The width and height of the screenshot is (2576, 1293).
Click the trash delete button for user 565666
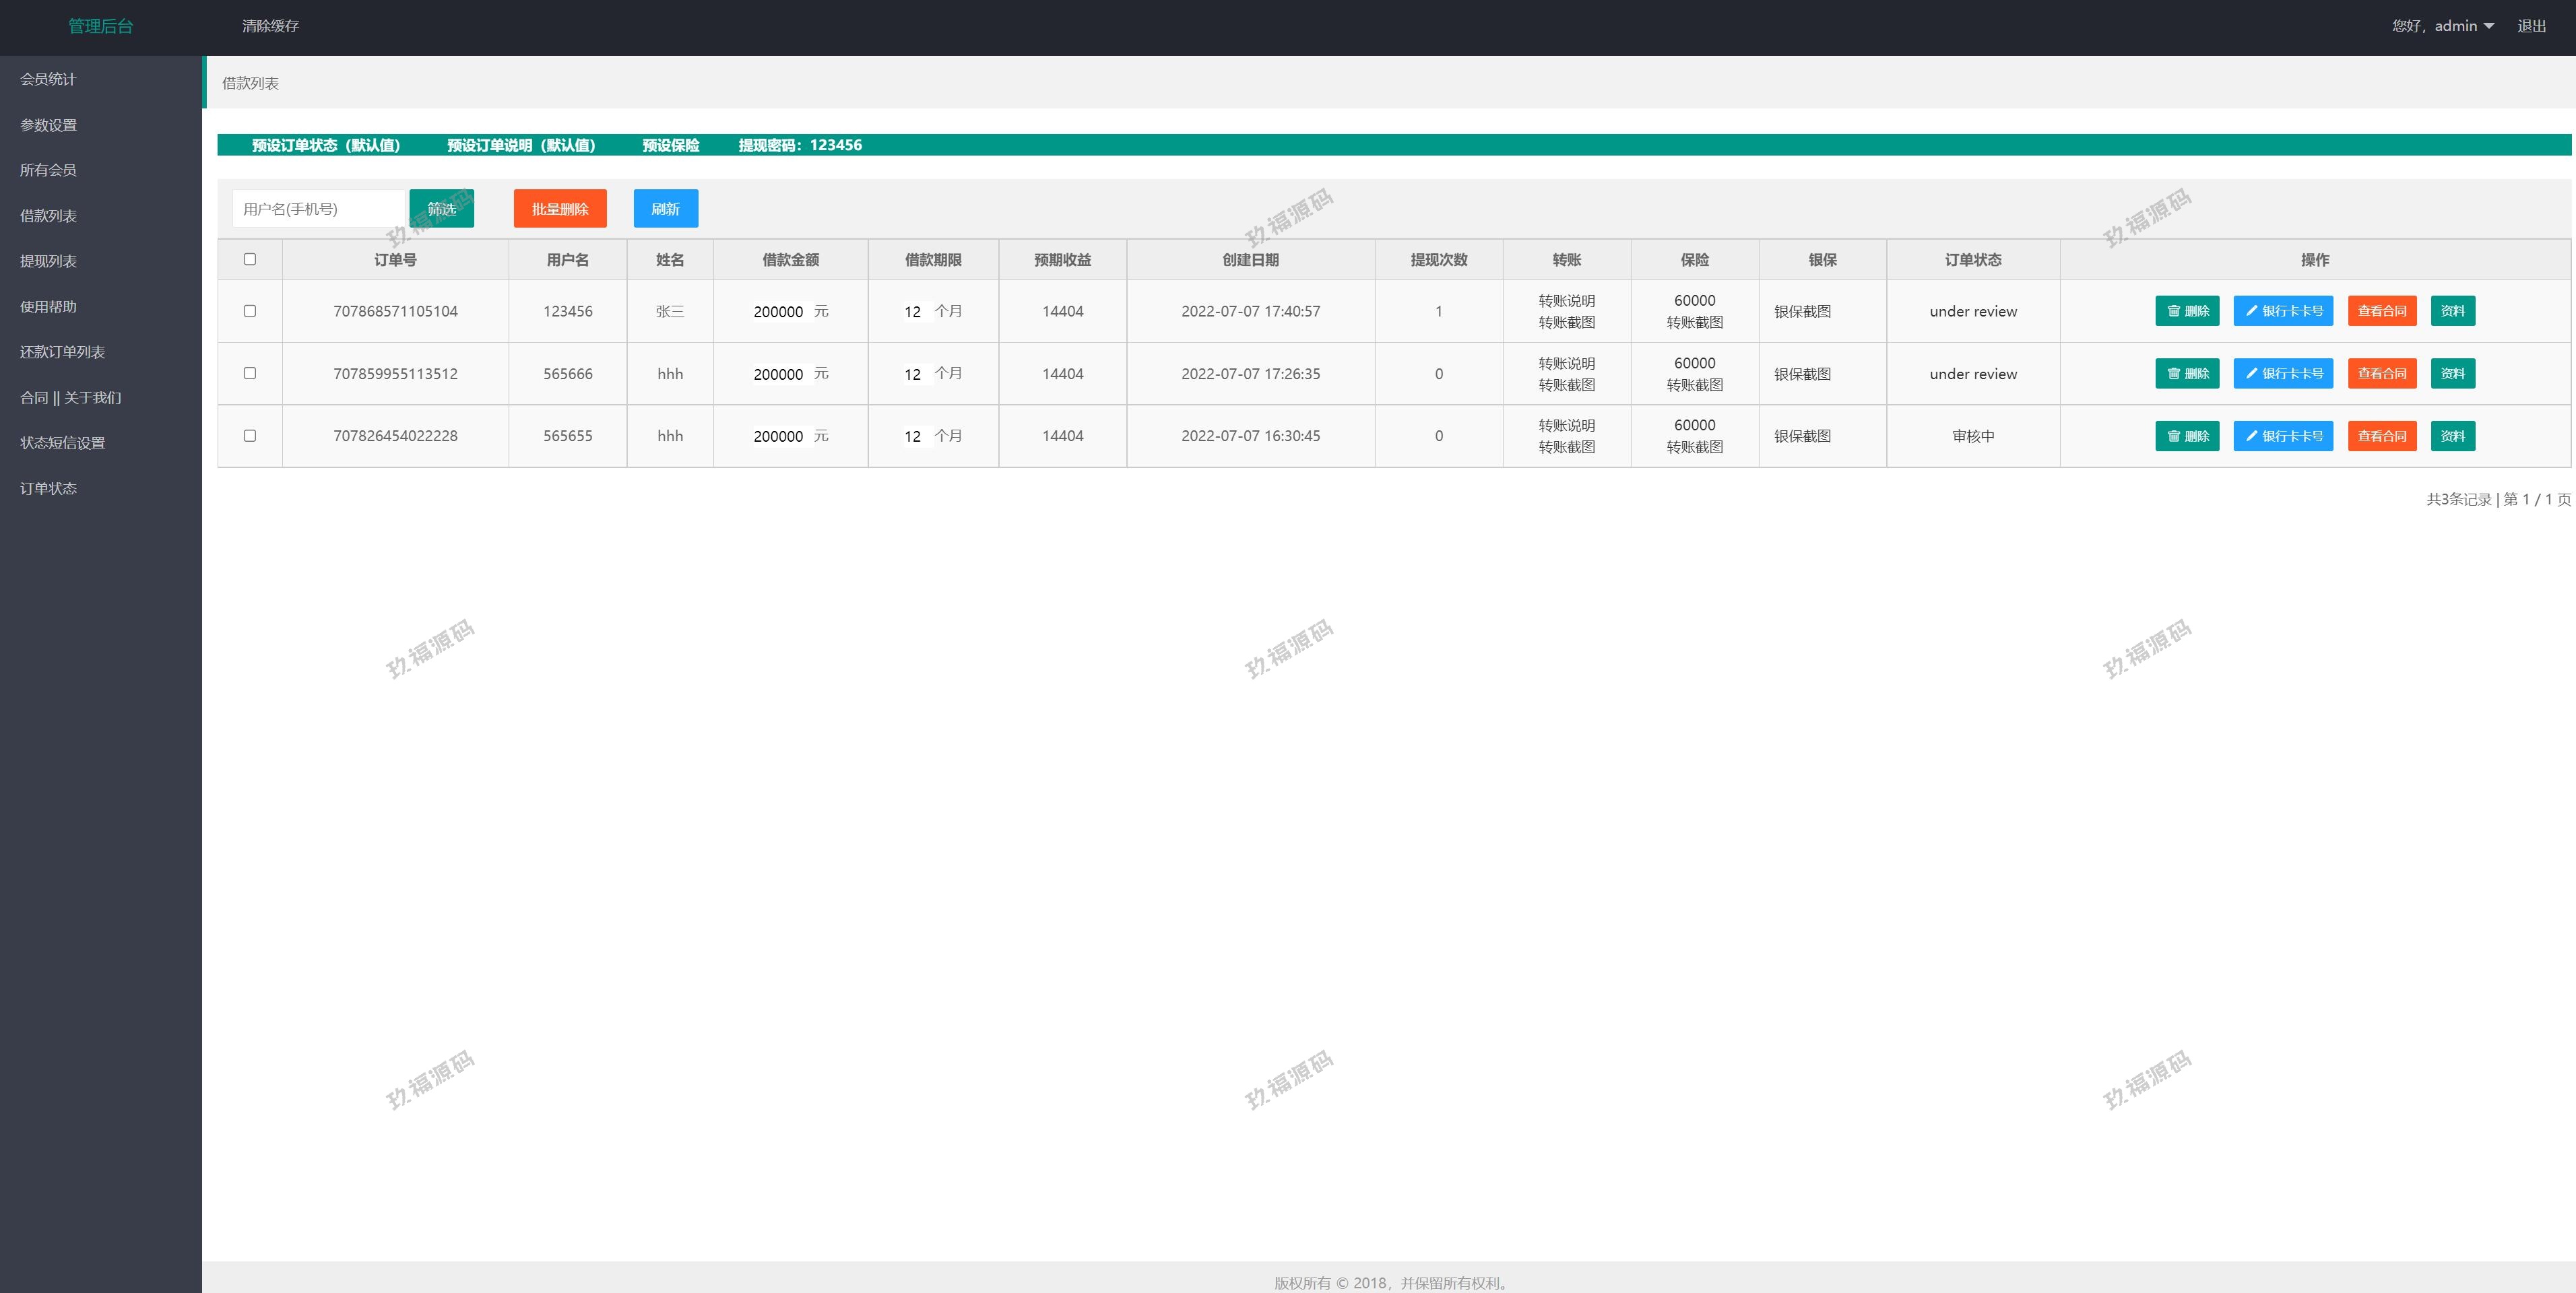(x=2186, y=374)
